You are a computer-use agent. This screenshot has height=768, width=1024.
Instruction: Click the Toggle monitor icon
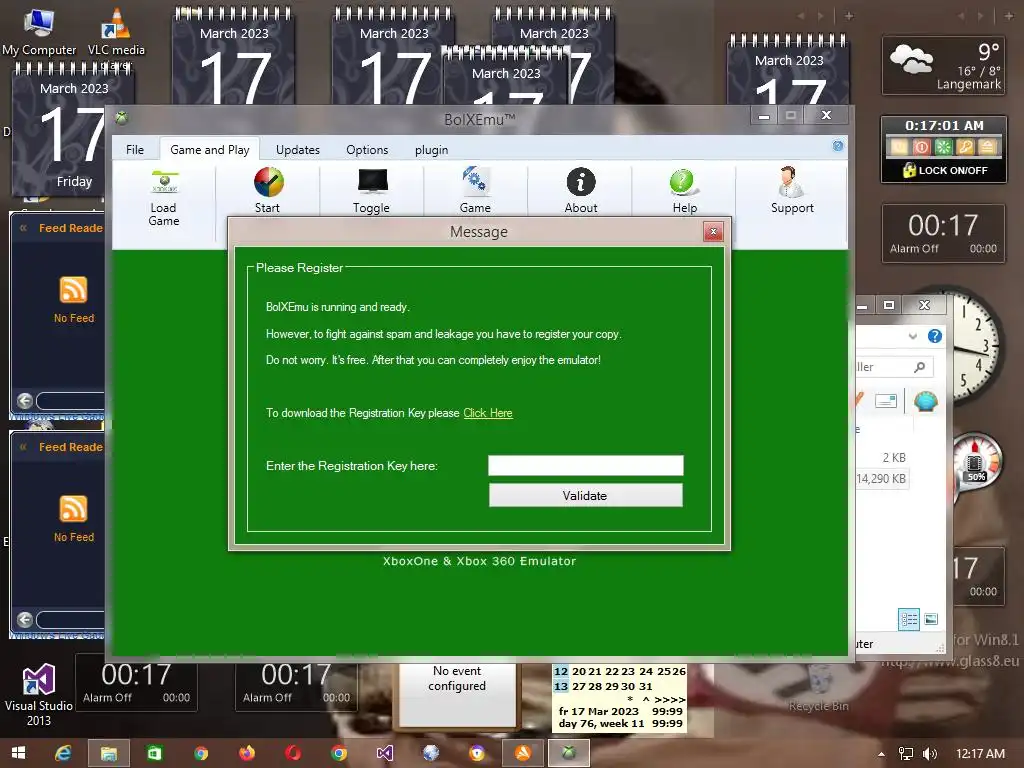(372, 182)
